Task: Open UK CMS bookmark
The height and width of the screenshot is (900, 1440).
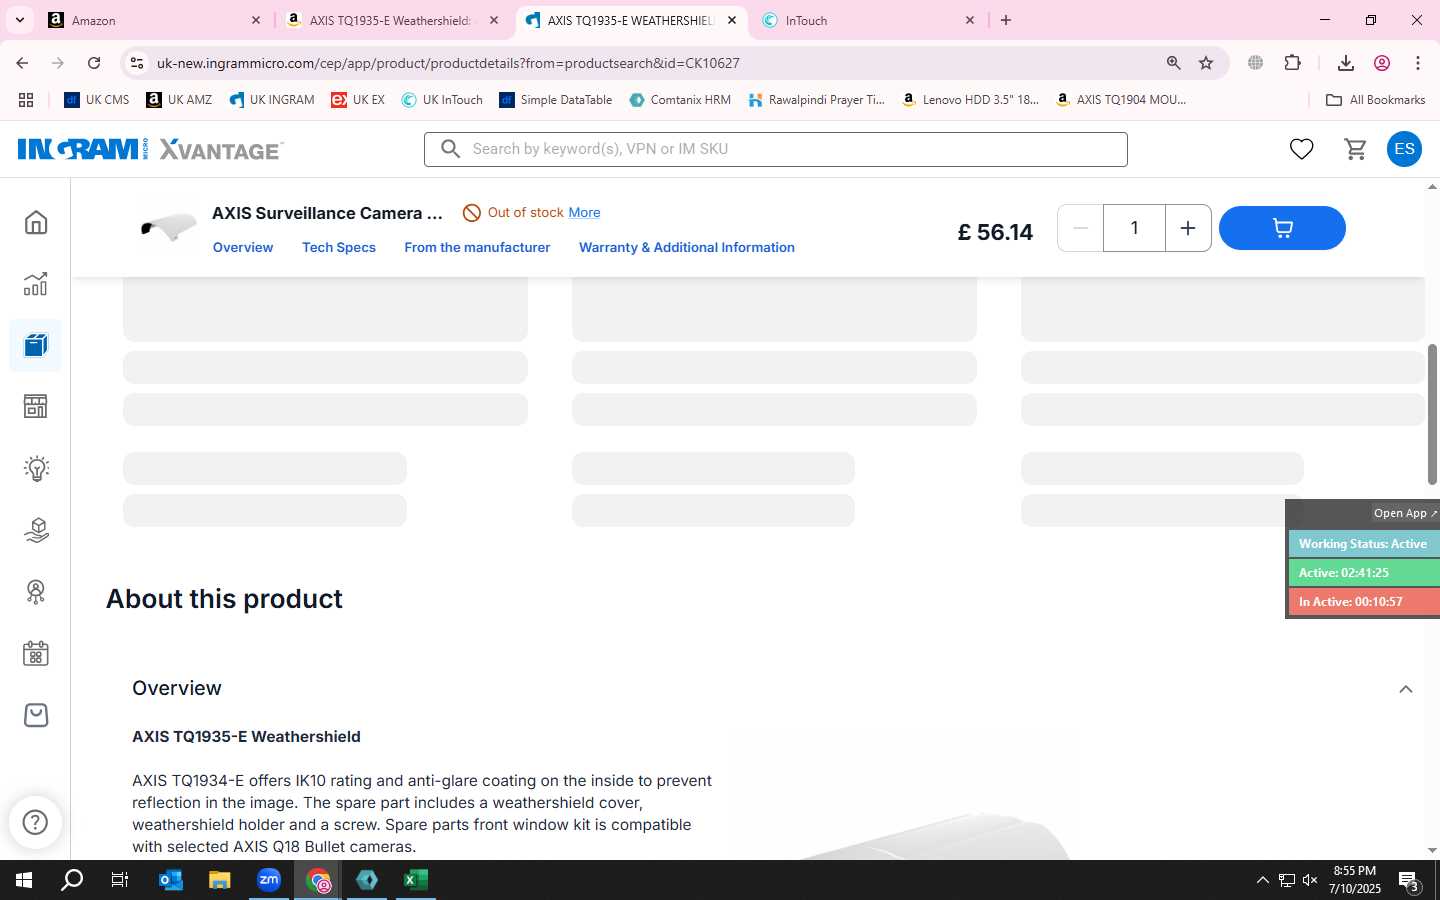Action: click(x=97, y=100)
